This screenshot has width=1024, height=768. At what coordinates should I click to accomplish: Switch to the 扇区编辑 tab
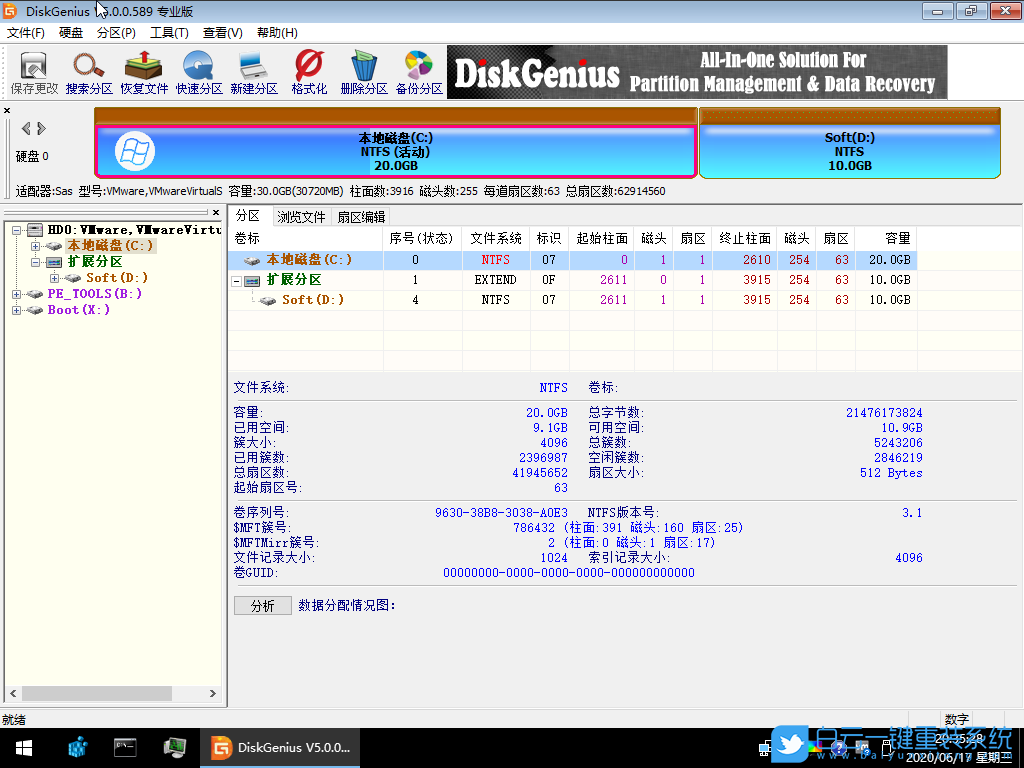pos(361,215)
